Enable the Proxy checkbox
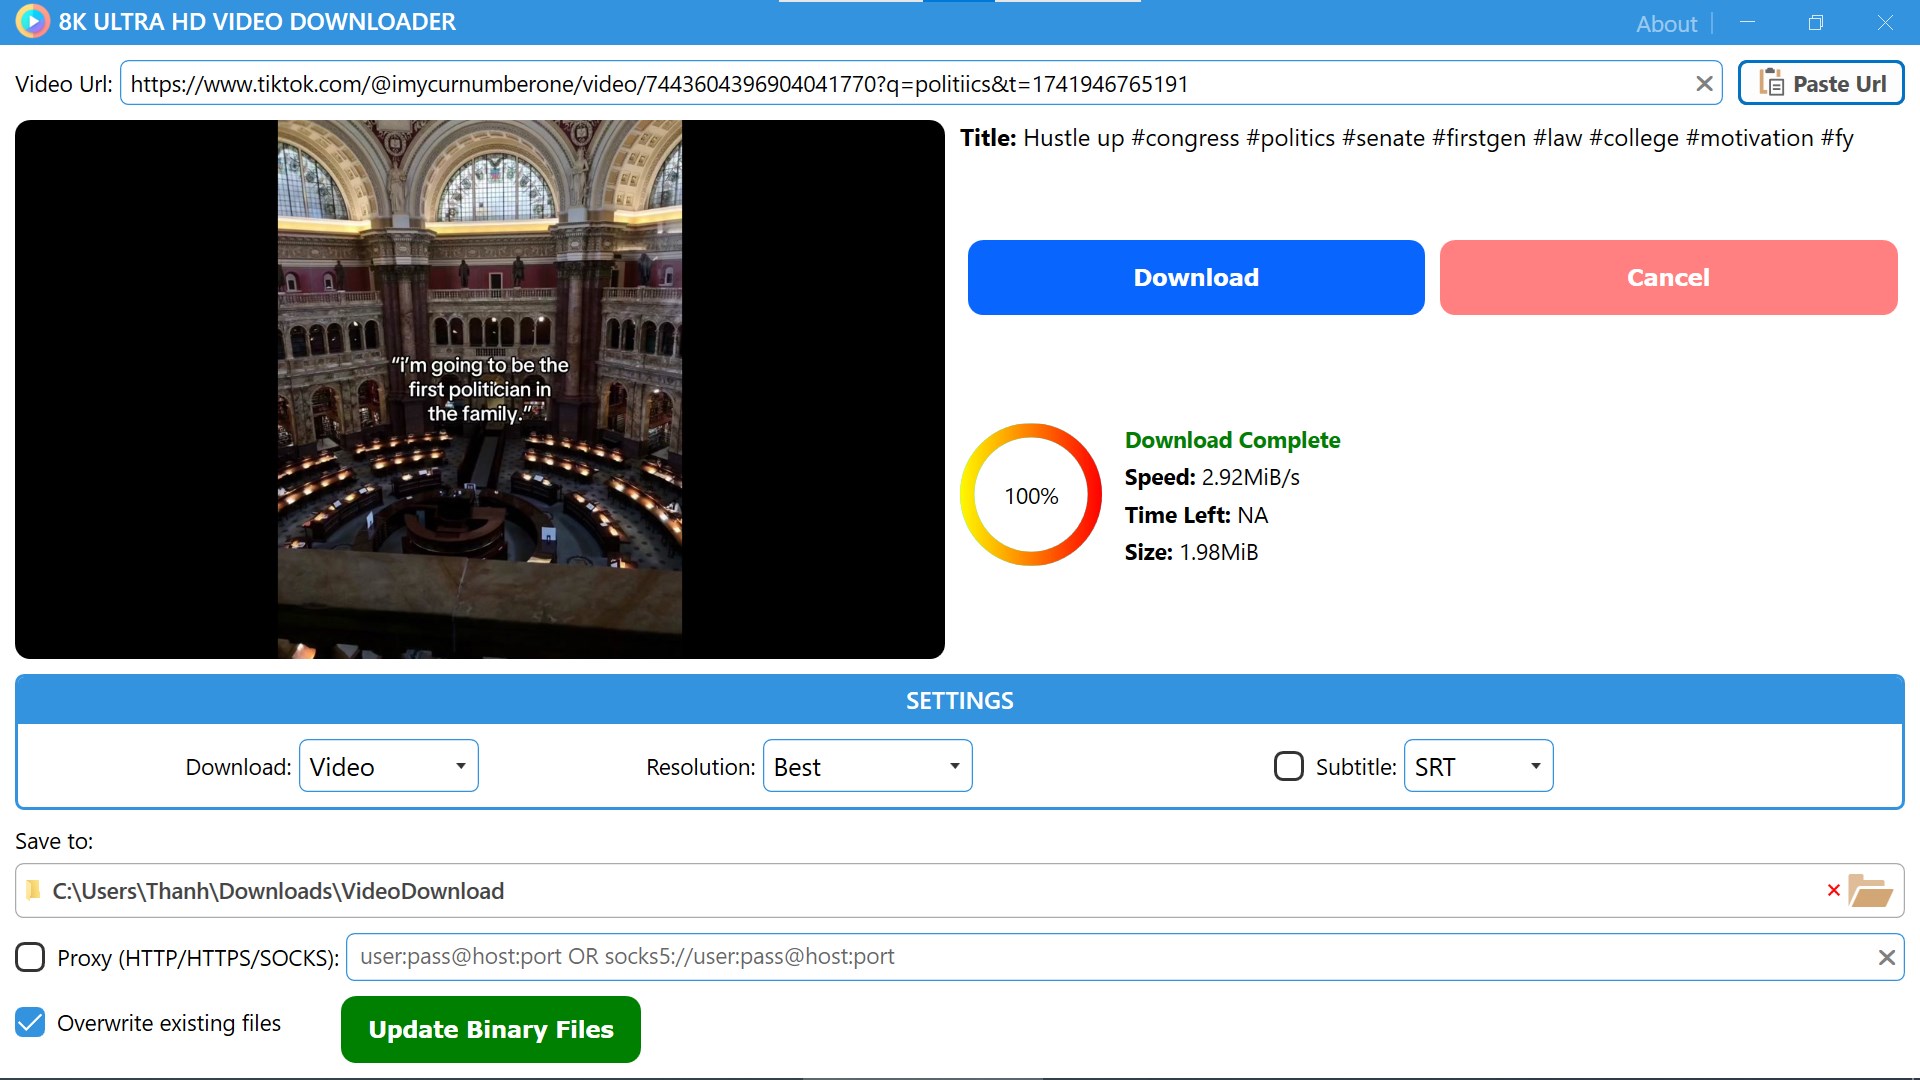This screenshot has width=1920, height=1080. pyautogui.click(x=30, y=957)
